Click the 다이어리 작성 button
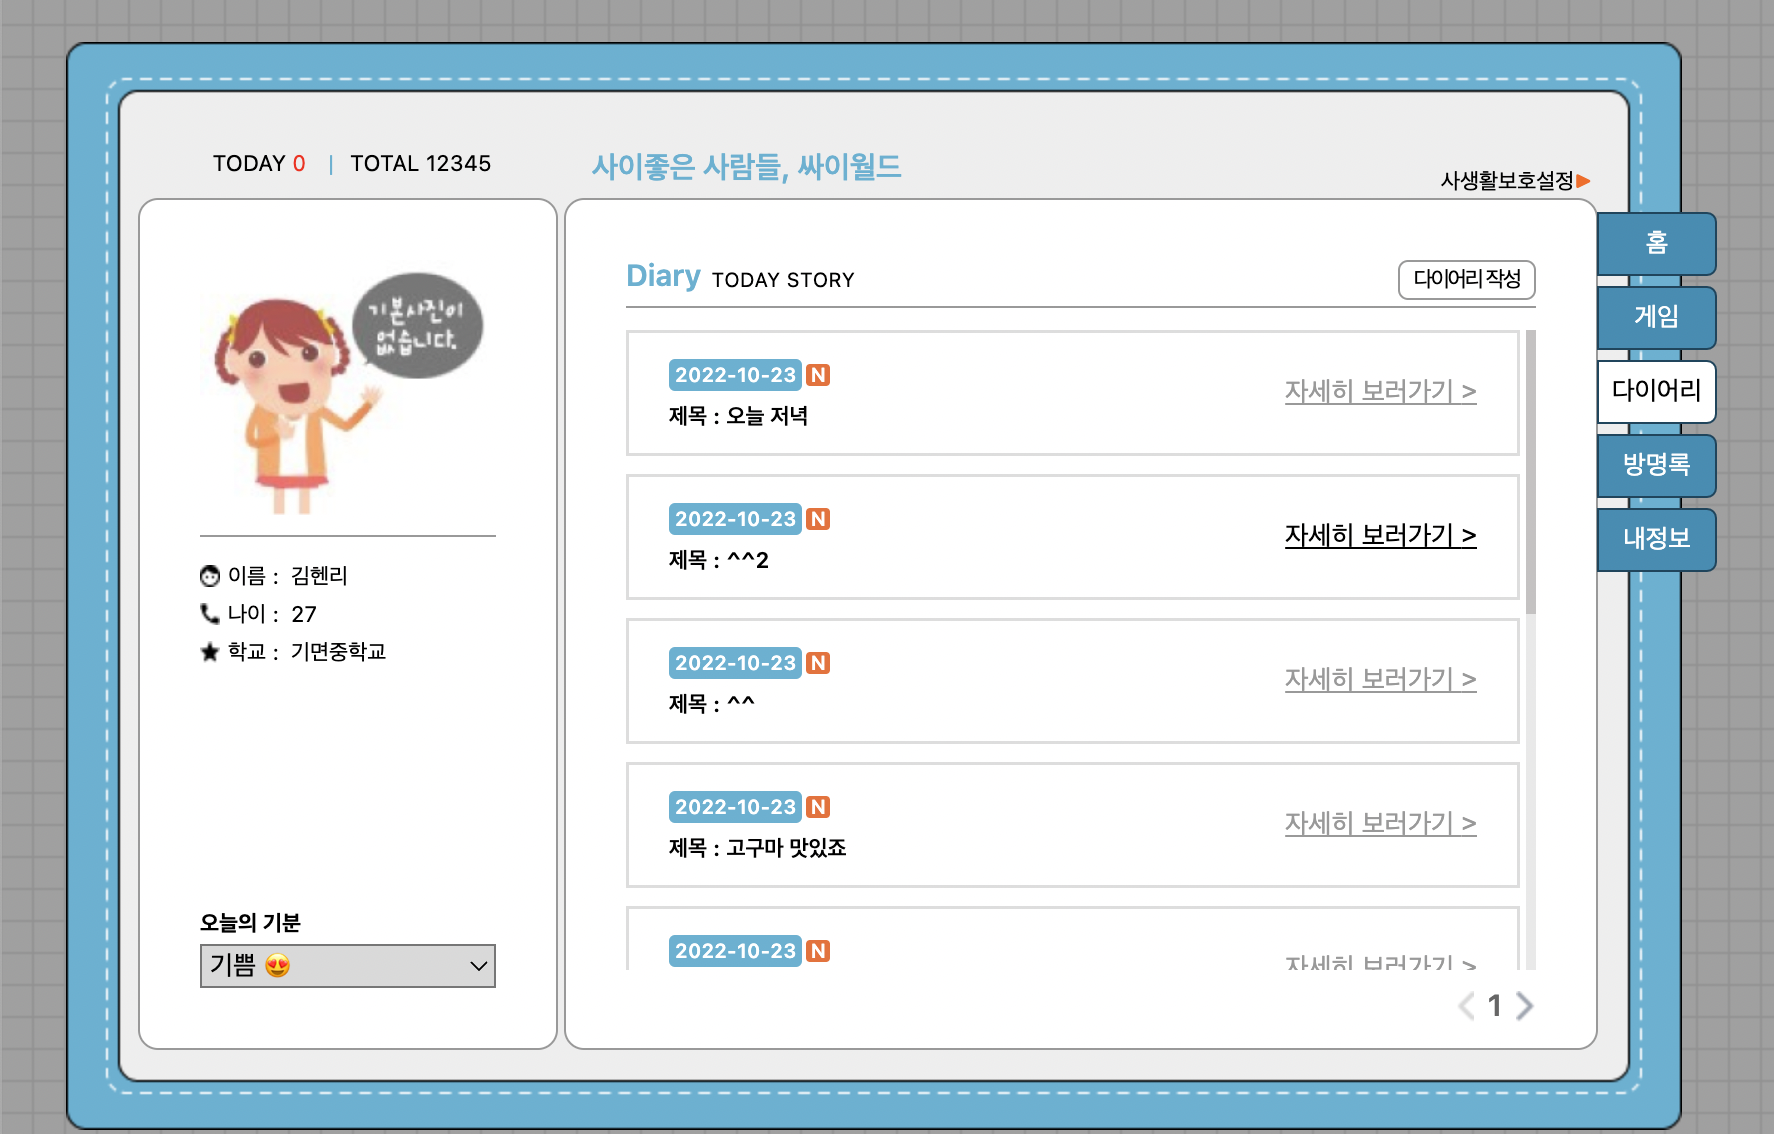 tap(1466, 280)
